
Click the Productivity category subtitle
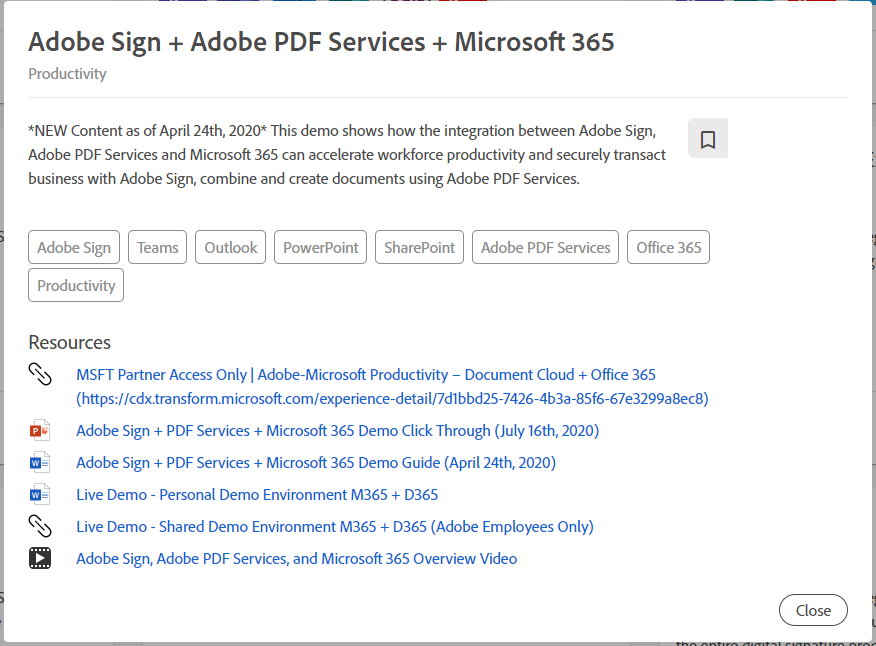coord(67,74)
